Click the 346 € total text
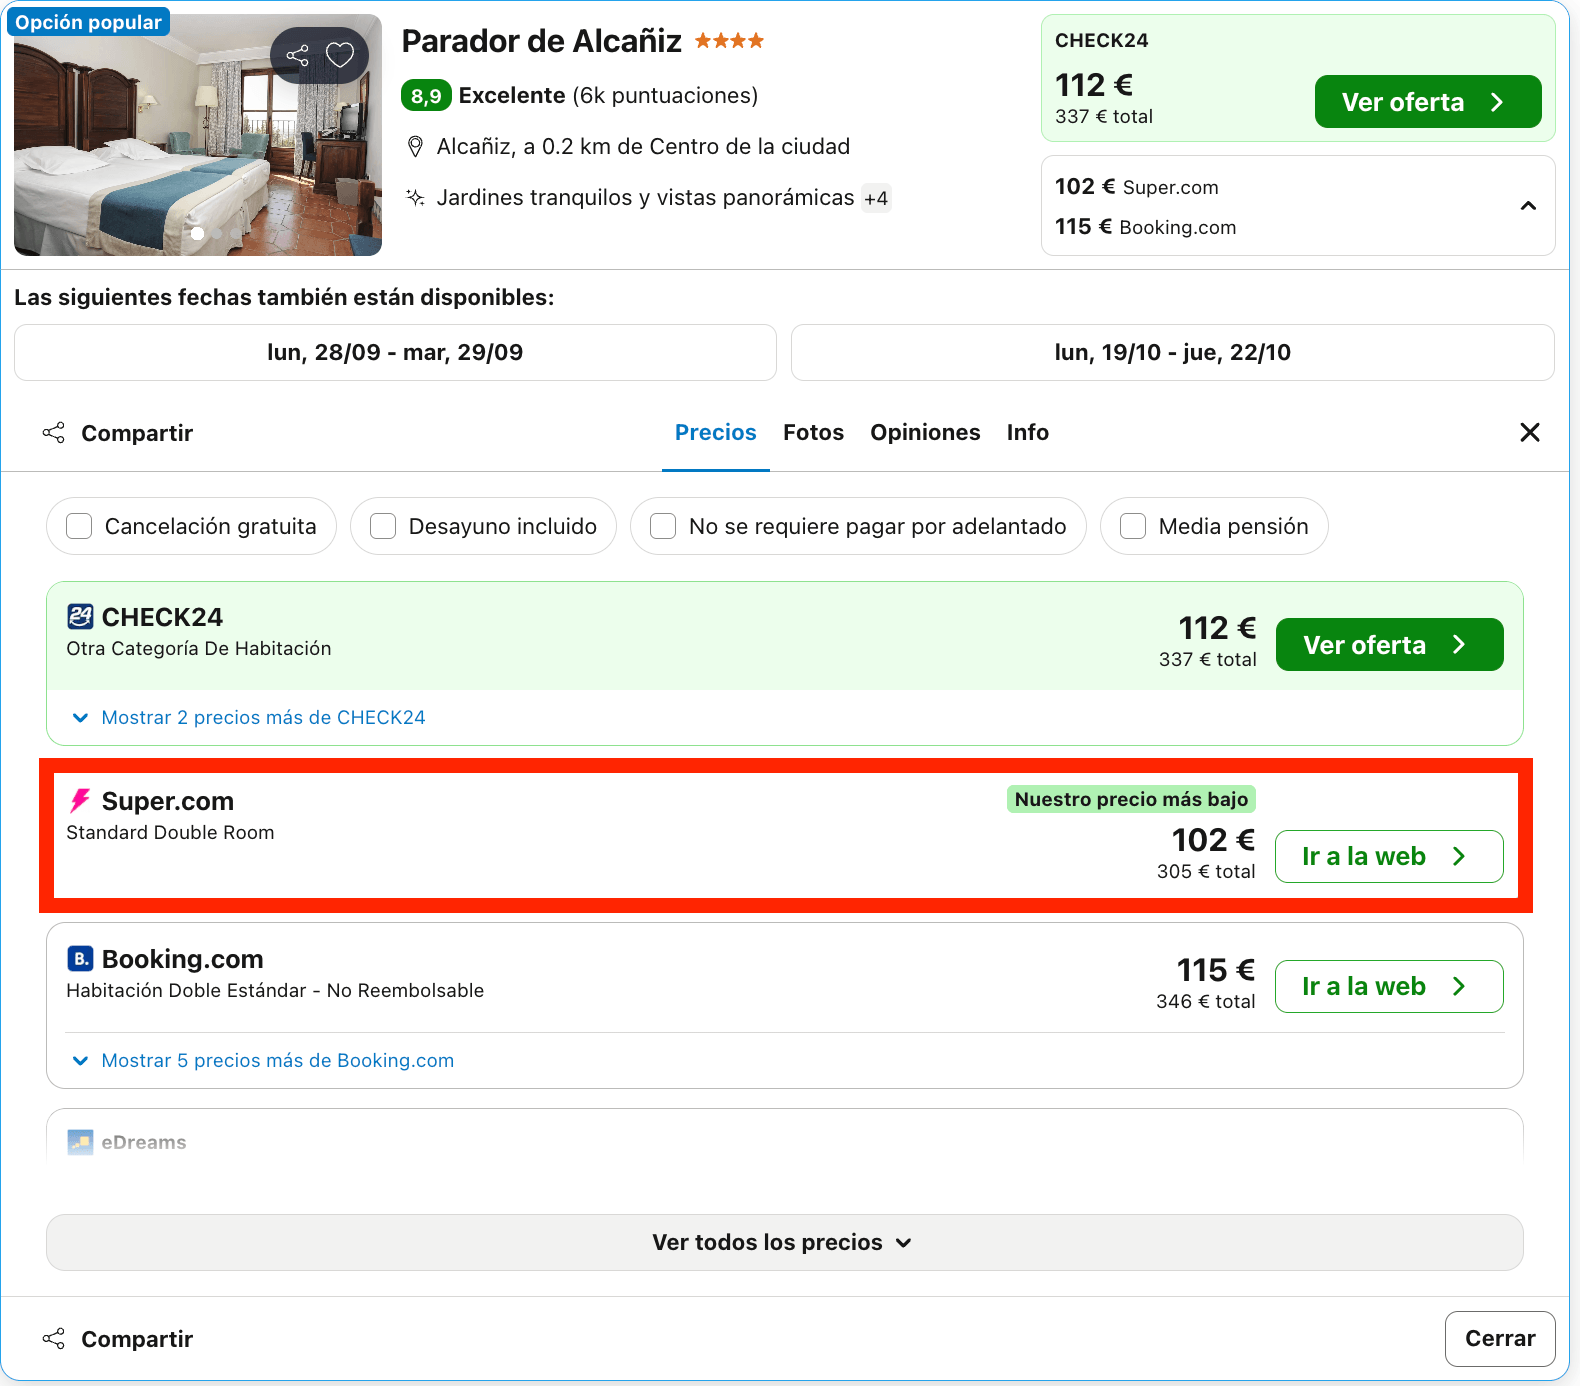Screen dimensions: 1580x1386 (1206, 1001)
